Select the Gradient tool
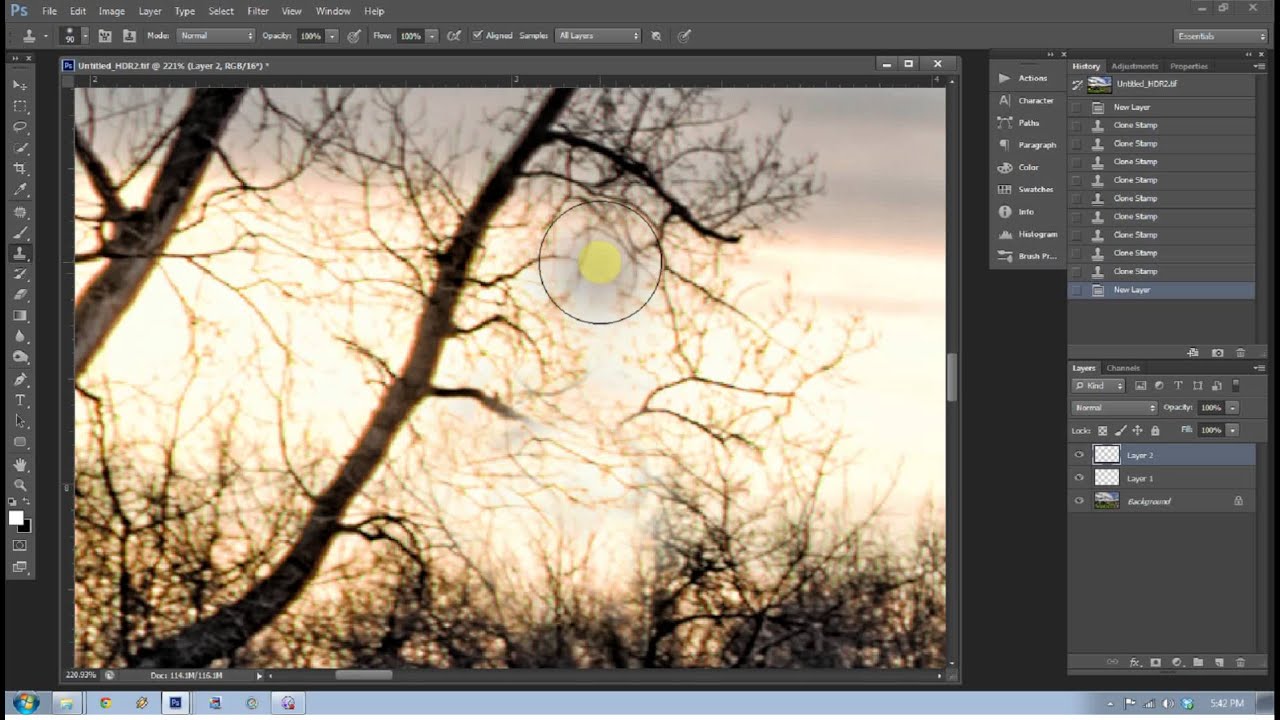The image size is (1280, 720). [20, 316]
